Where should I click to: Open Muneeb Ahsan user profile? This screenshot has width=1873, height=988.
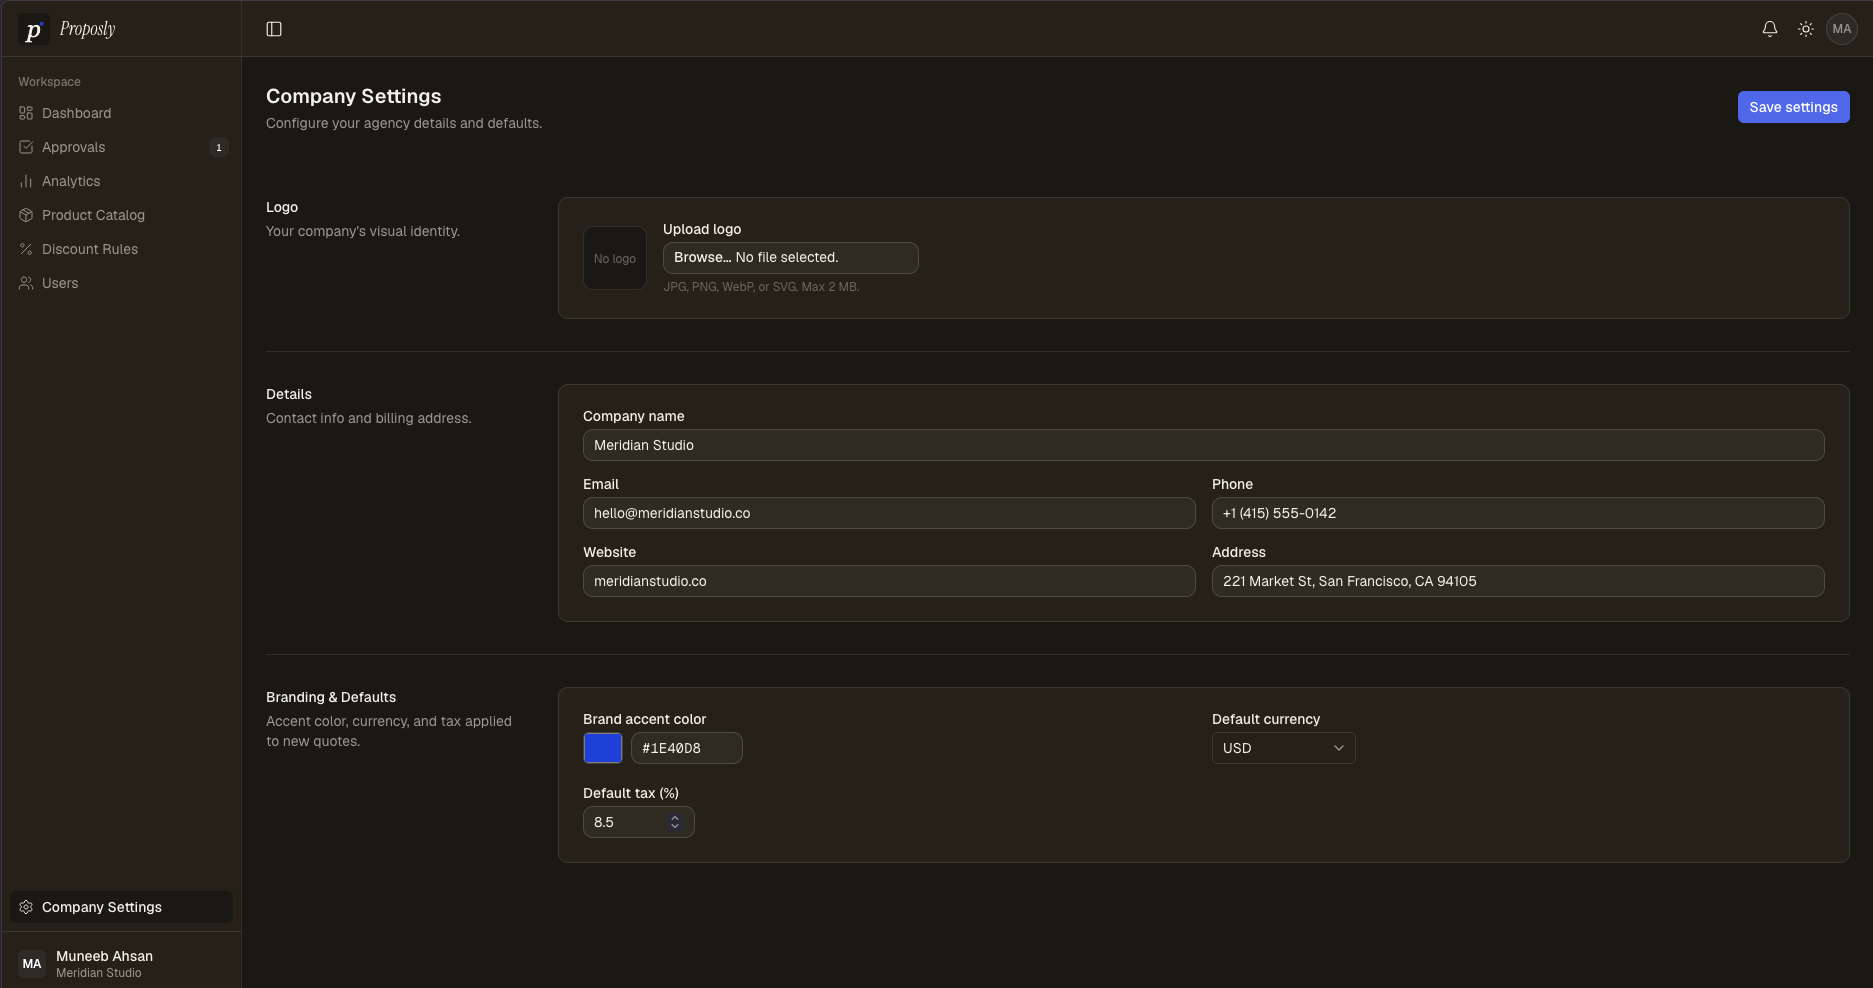[121, 964]
